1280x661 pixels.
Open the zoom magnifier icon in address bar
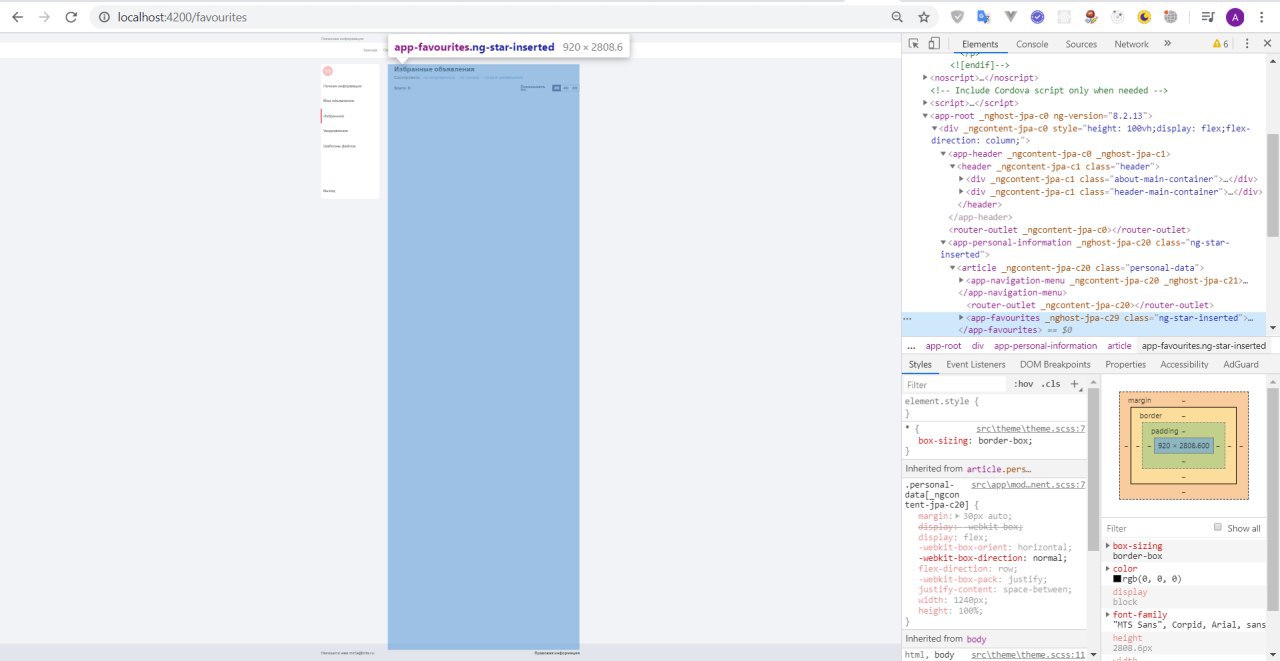click(x=897, y=17)
